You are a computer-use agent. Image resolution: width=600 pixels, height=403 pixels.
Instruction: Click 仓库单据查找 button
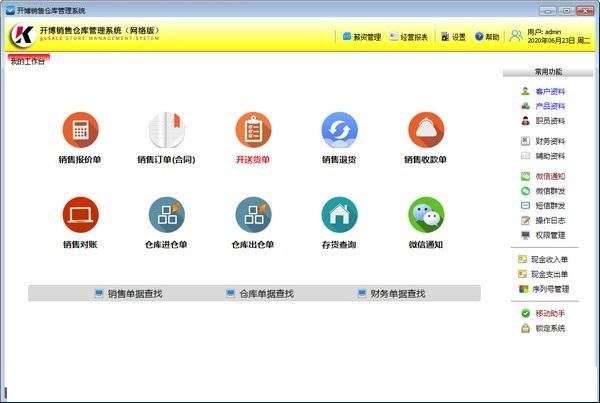[x=260, y=294]
